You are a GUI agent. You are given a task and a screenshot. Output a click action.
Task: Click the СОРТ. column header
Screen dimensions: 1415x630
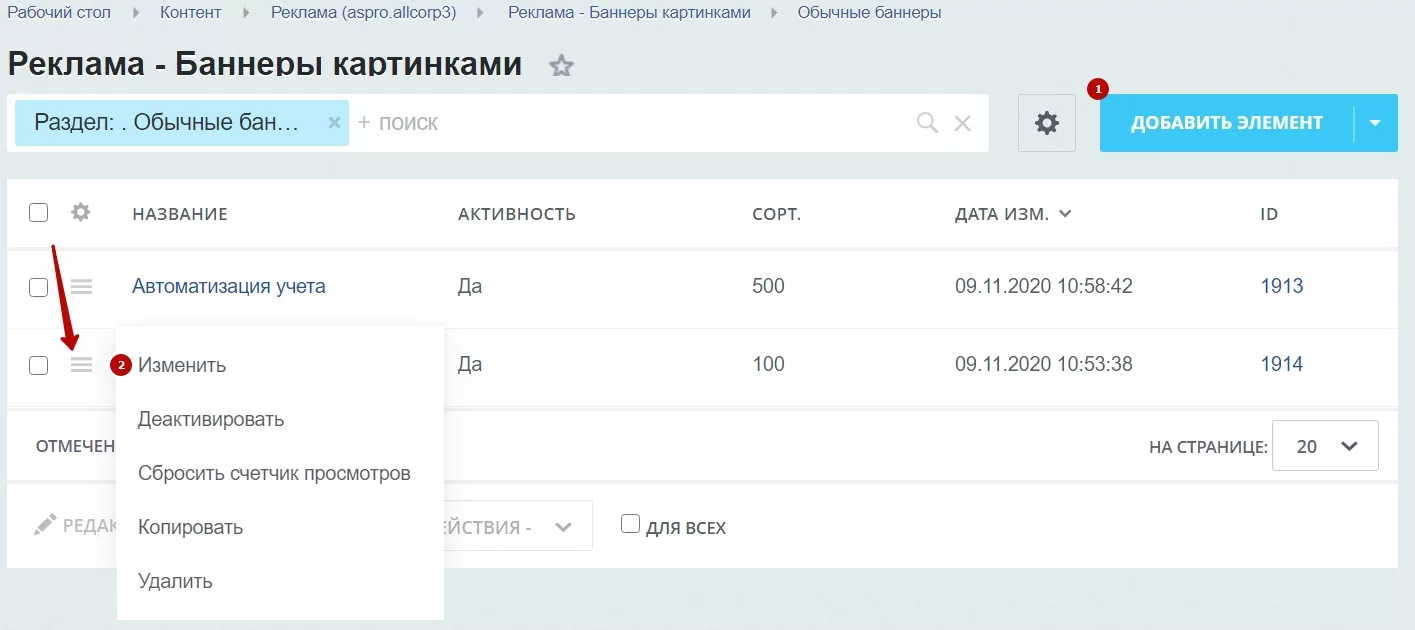(x=776, y=214)
